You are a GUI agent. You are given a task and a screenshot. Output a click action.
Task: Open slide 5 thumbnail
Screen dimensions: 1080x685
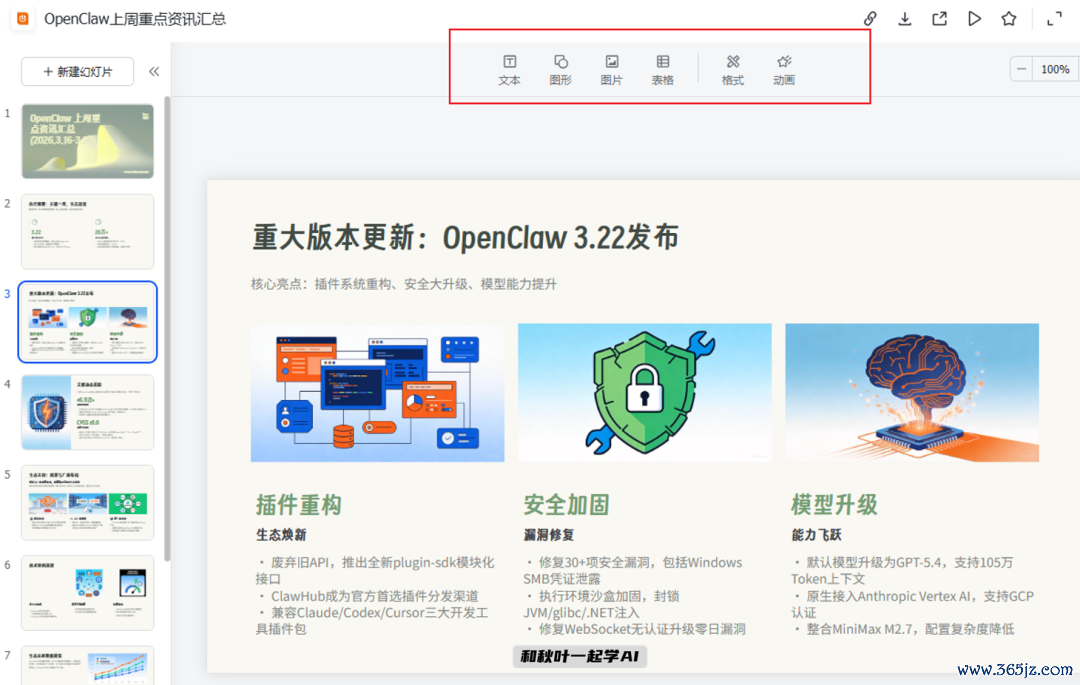87,503
